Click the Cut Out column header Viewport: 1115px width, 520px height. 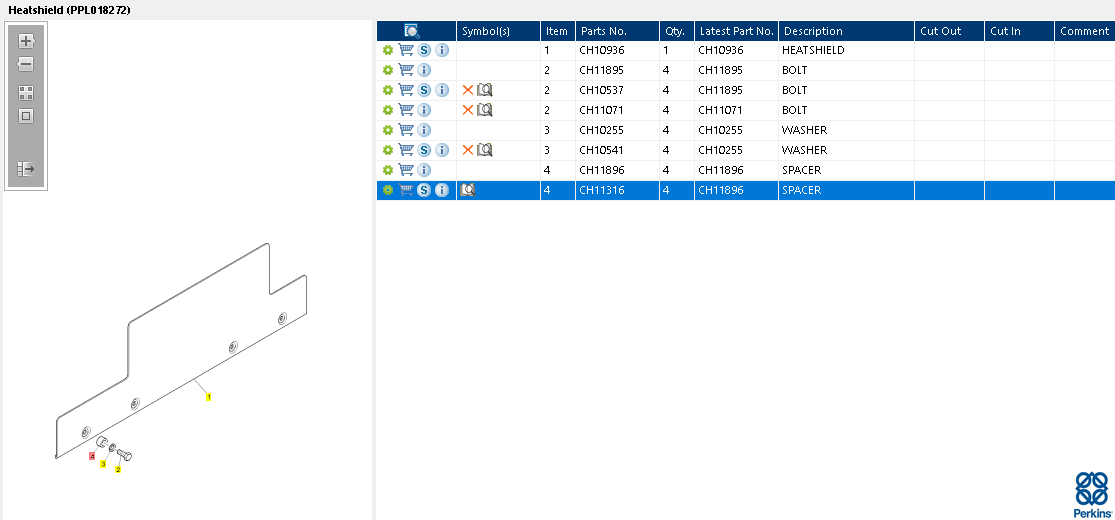tap(949, 31)
